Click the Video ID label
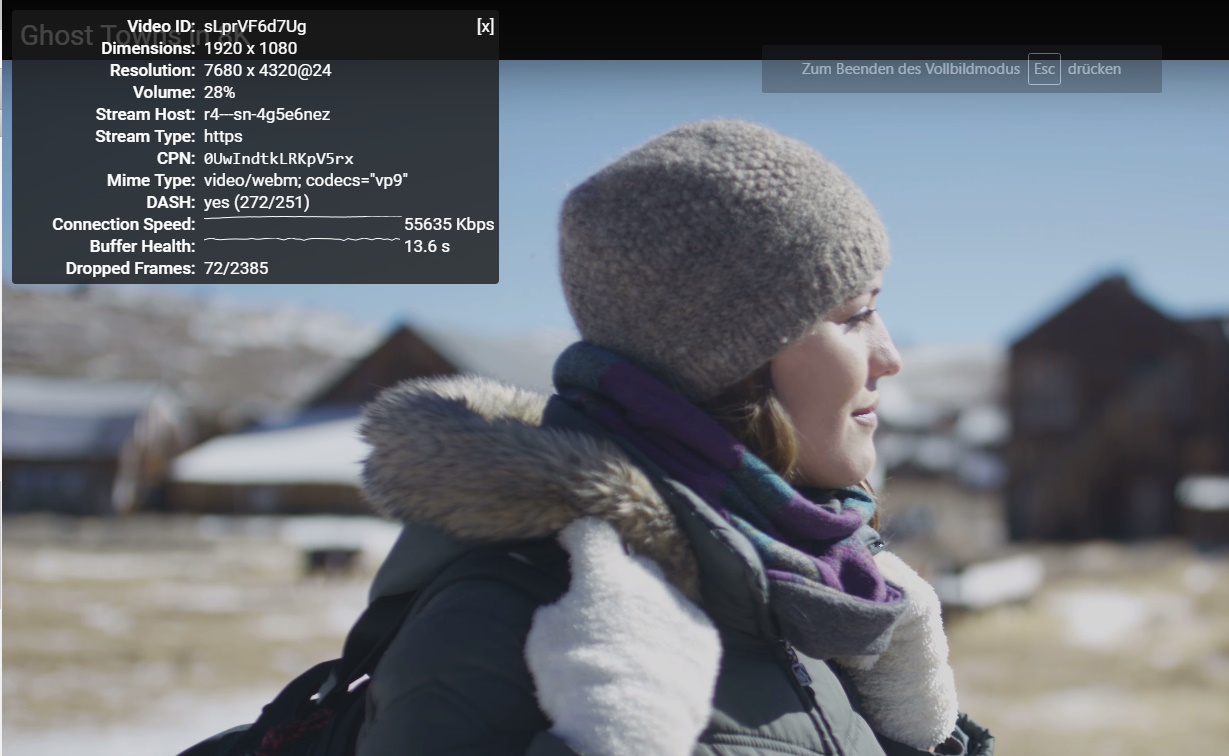The image size is (1229, 756). click(x=161, y=26)
